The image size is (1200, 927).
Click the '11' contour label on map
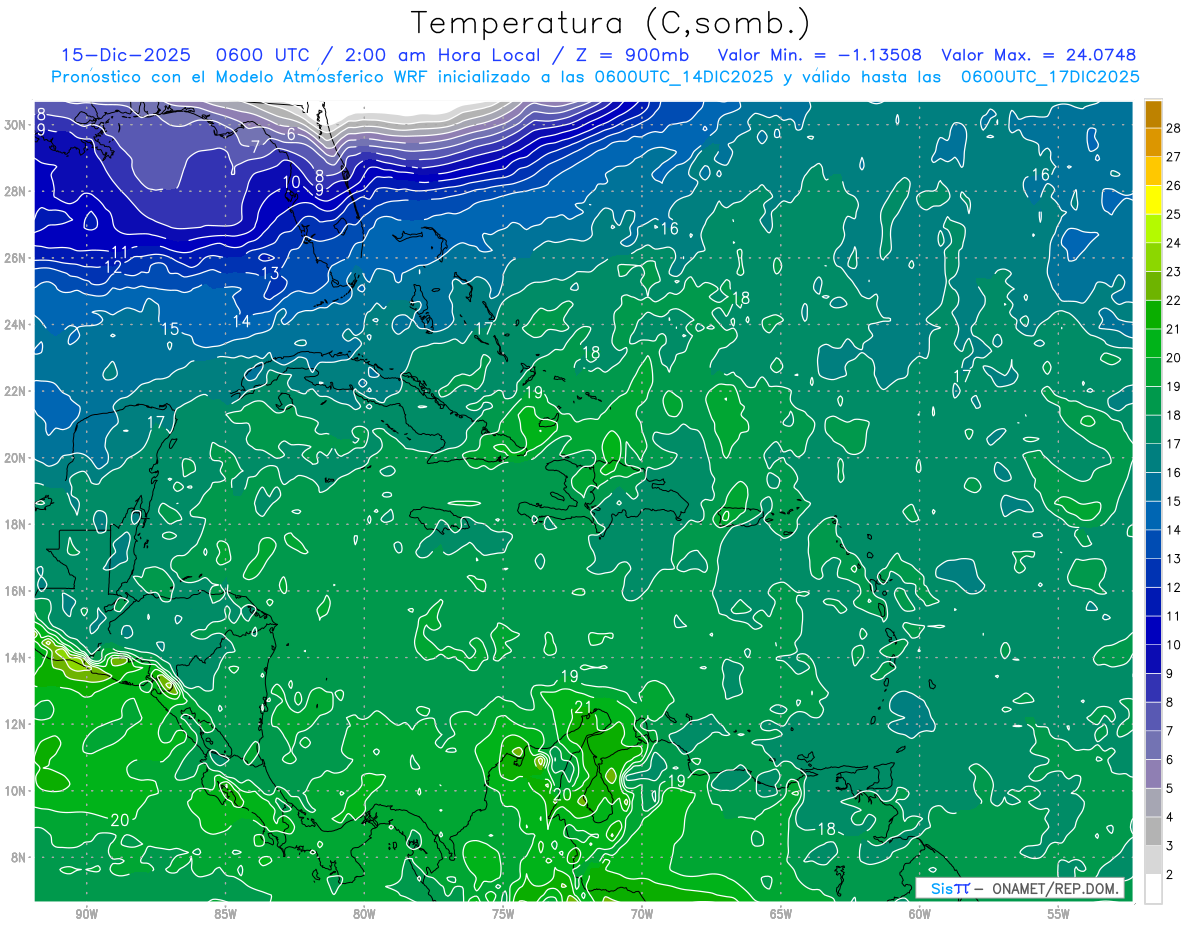coord(120,252)
